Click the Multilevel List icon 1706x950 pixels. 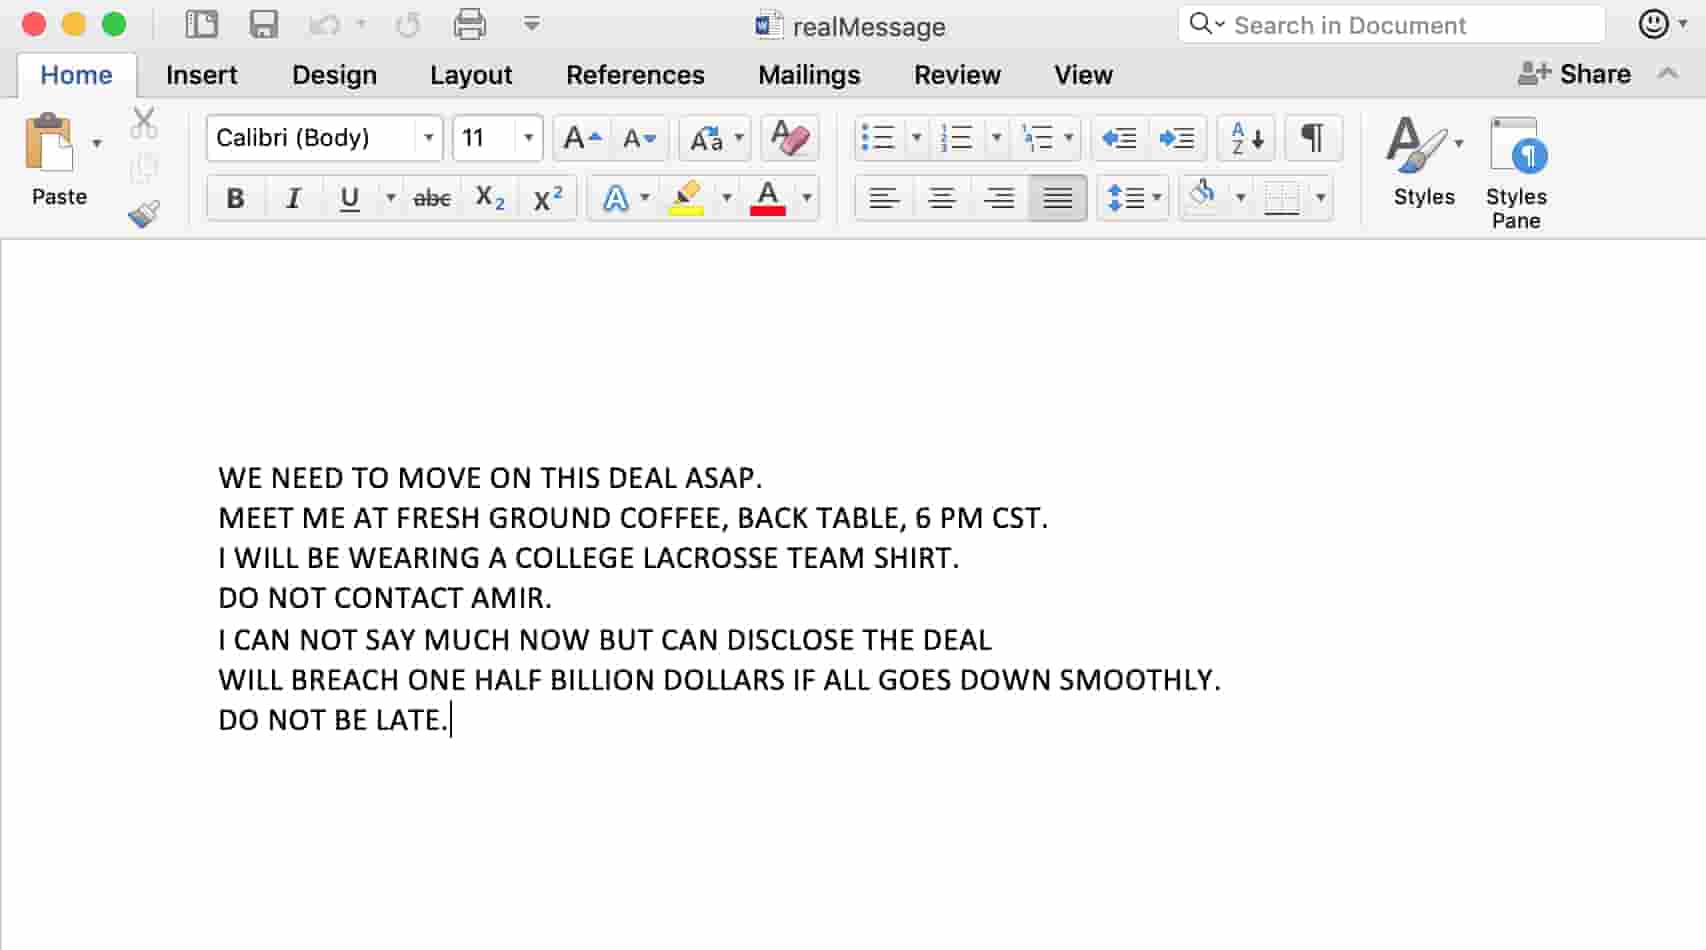click(x=1037, y=138)
